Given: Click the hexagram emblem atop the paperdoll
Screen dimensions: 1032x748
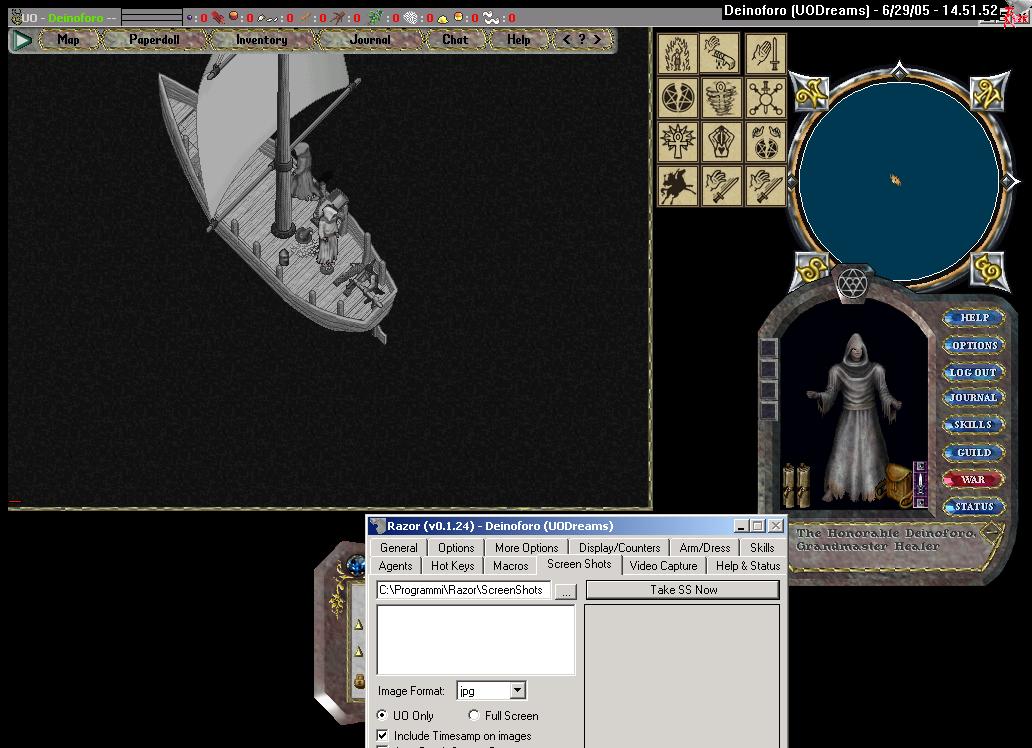Looking at the screenshot, I should point(851,283).
